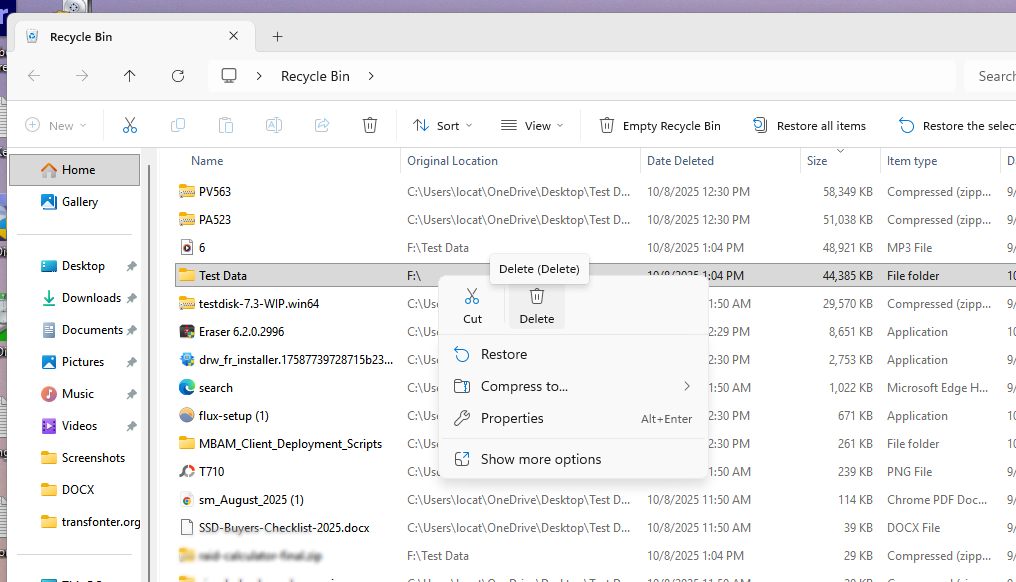Image resolution: width=1016 pixels, height=582 pixels.
Task: Click Cut scissors icon in context menu
Action: pyautogui.click(x=472, y=304)
